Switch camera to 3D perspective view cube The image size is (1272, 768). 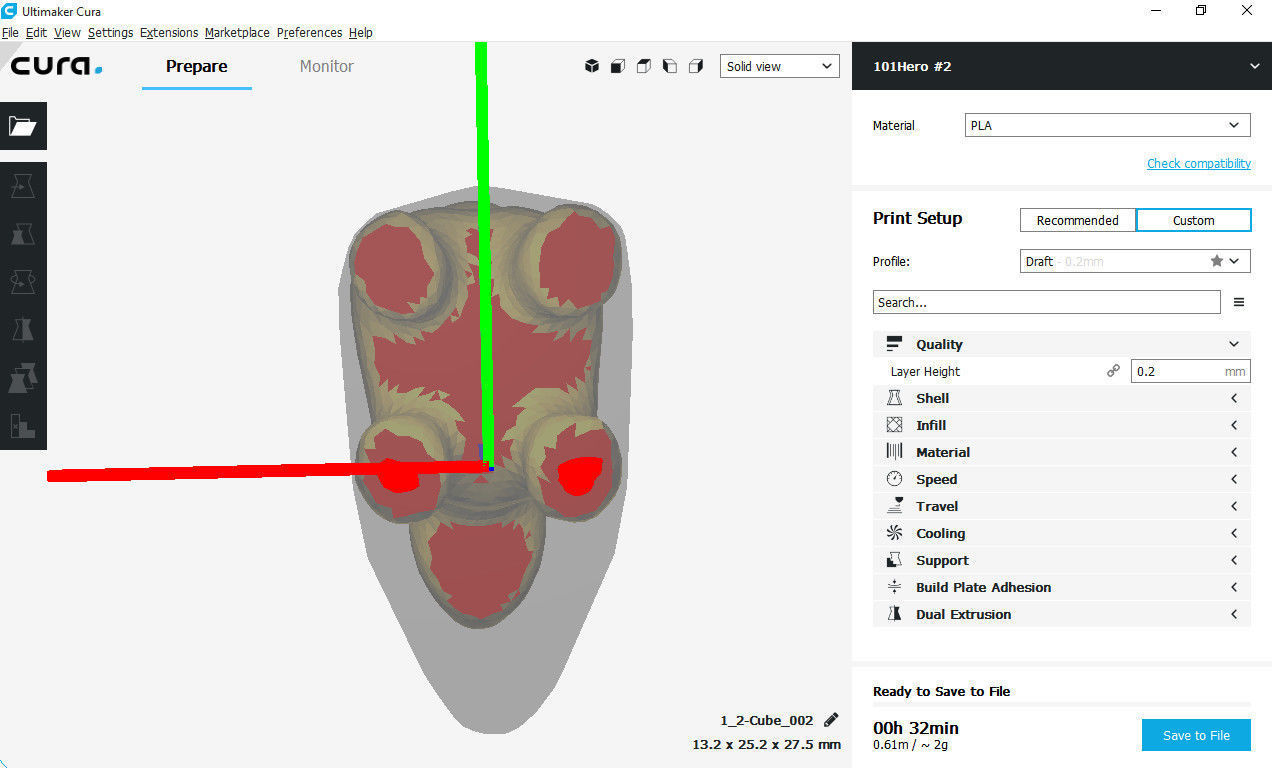pos(592,66)
